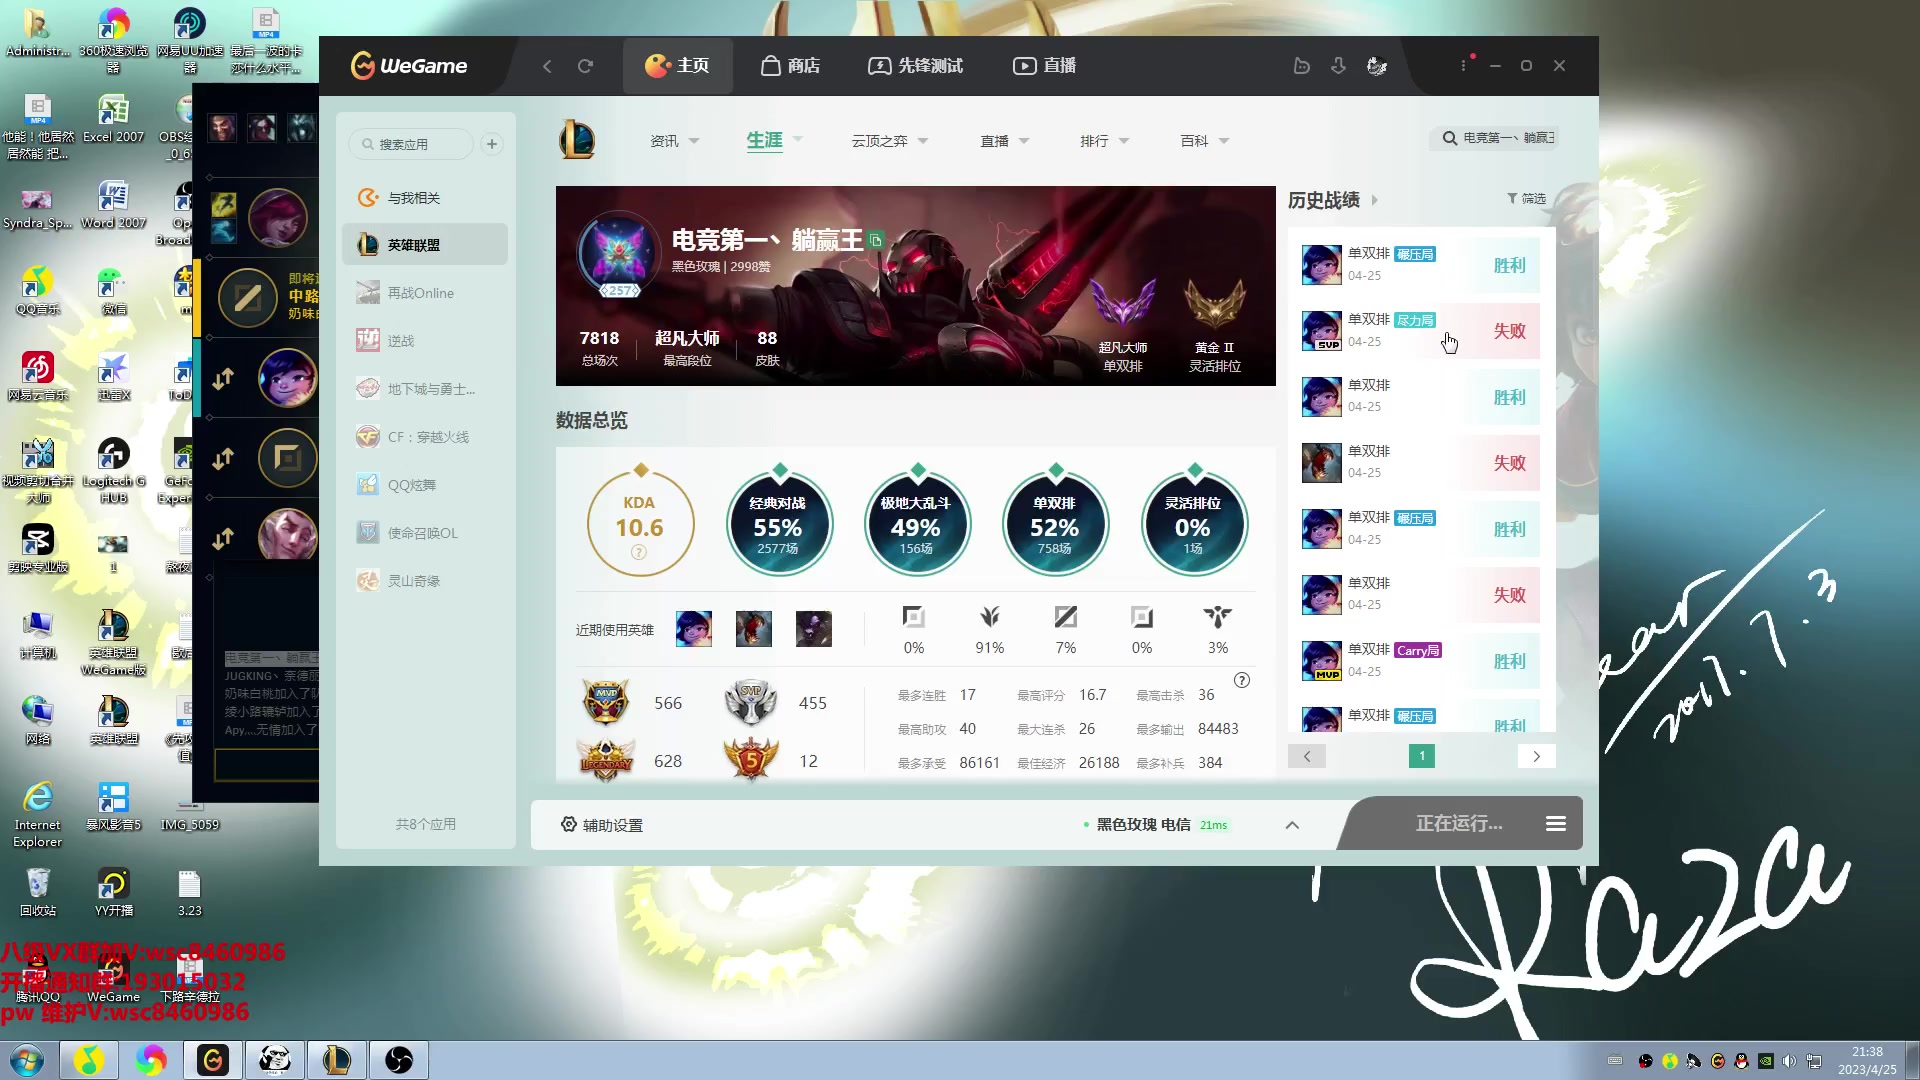Go to previous page of match history

tap(1307, 756)
